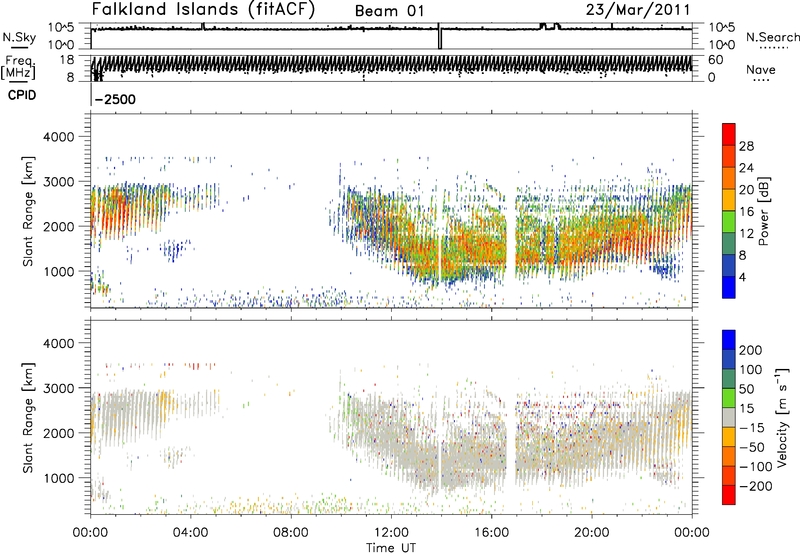The image size is (800, 554).
Task: Click the "04:00" time axis label
Action: (x=191, y=533)
